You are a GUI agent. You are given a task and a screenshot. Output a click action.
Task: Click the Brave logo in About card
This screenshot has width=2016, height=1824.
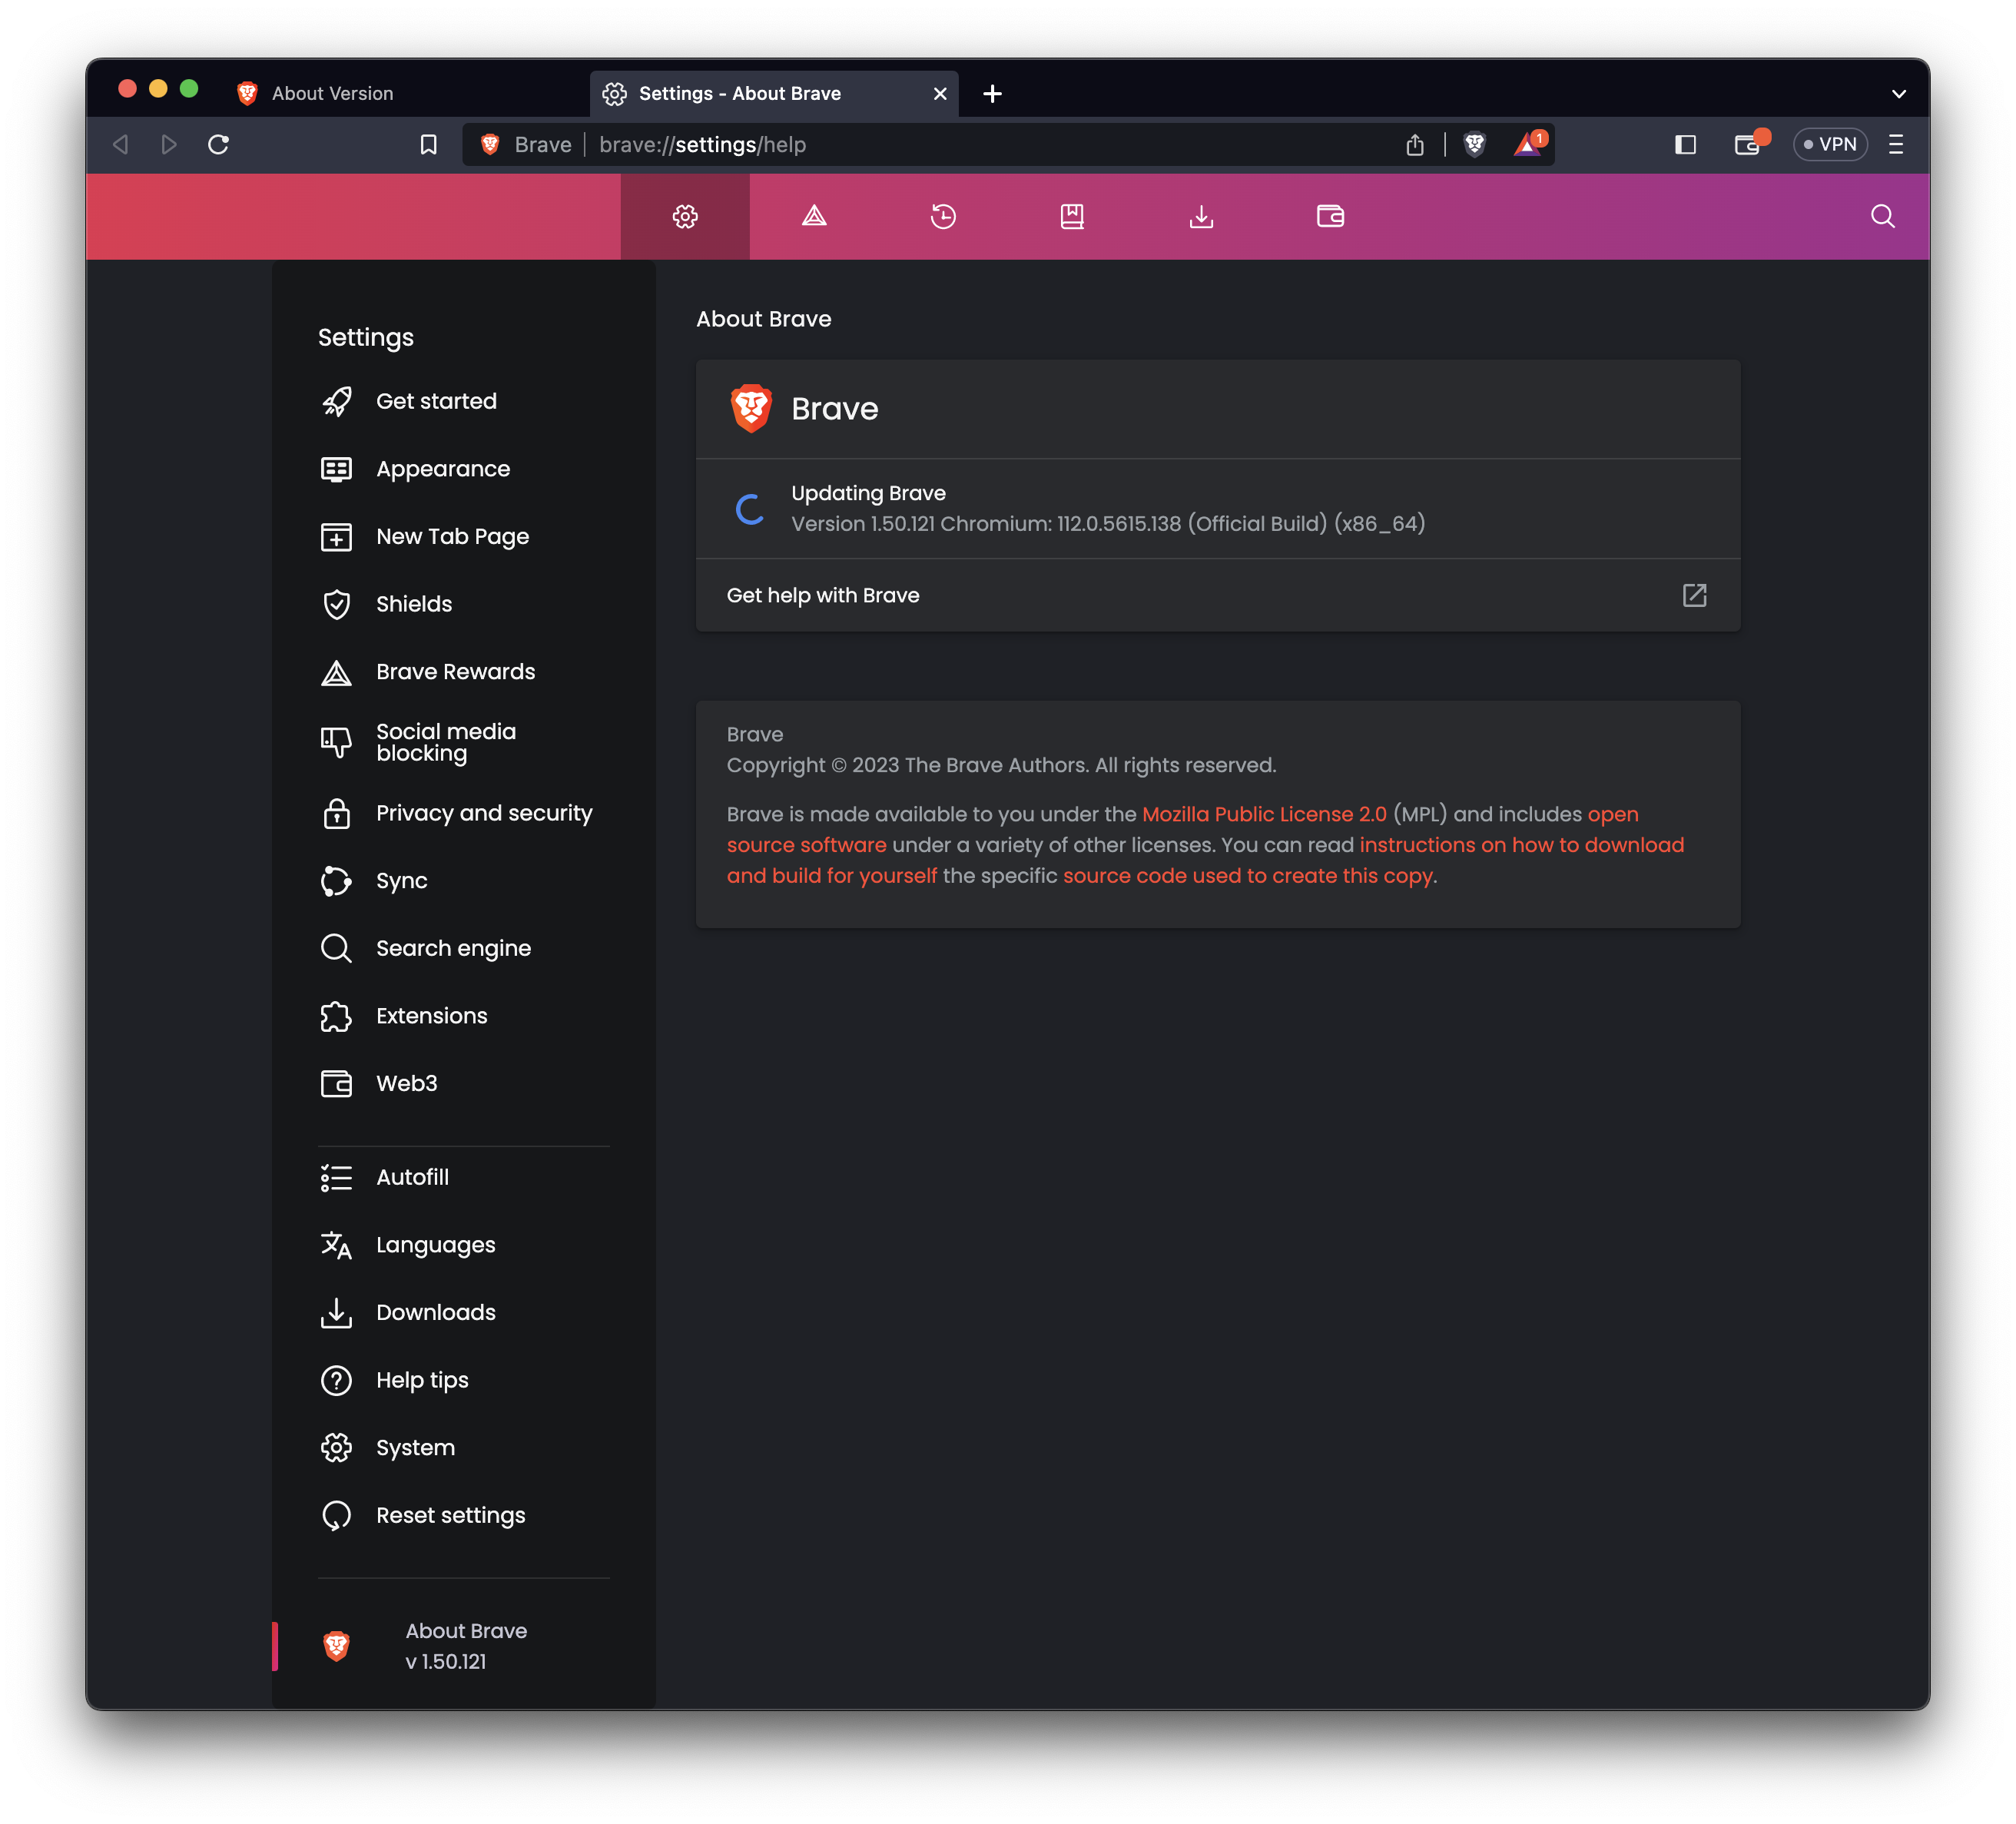751,408
